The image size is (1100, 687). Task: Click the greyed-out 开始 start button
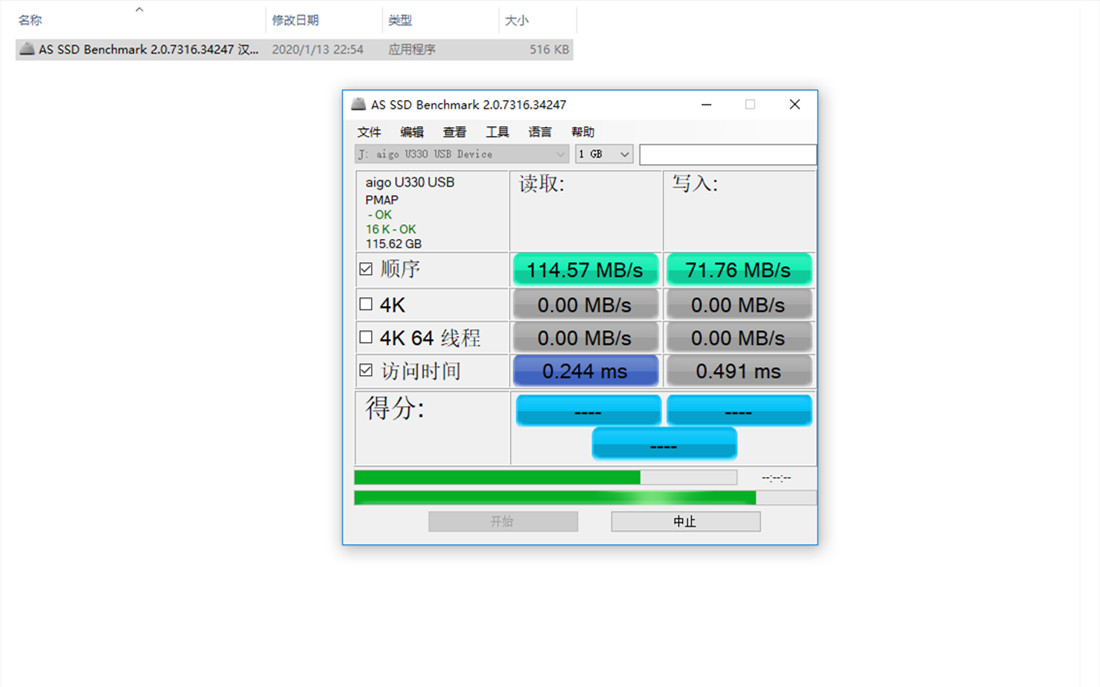pyautogui.click(x=503, y=521)
